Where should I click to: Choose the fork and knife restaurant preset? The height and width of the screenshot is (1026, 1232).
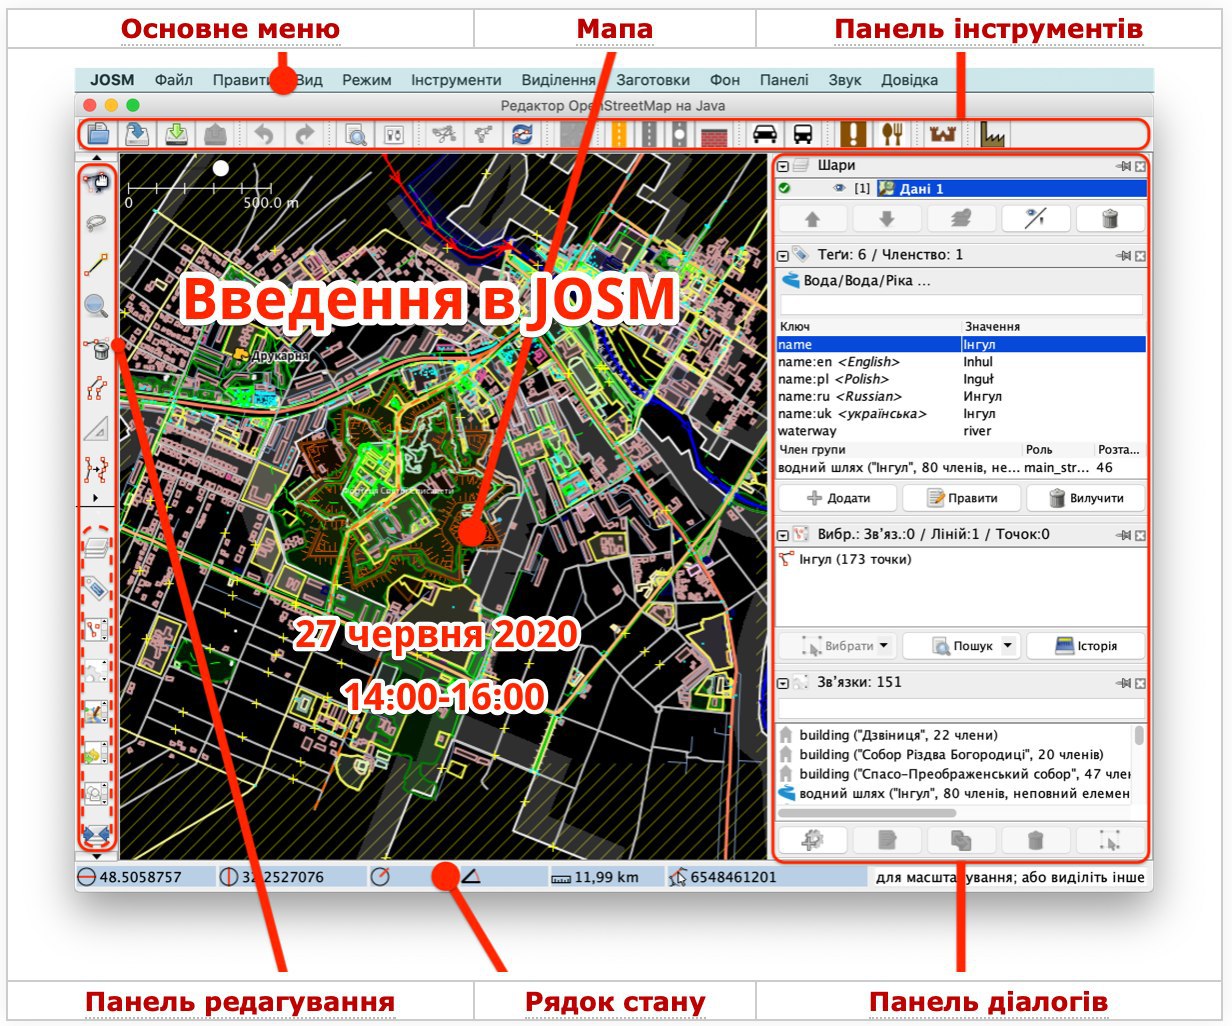(891, 134)
